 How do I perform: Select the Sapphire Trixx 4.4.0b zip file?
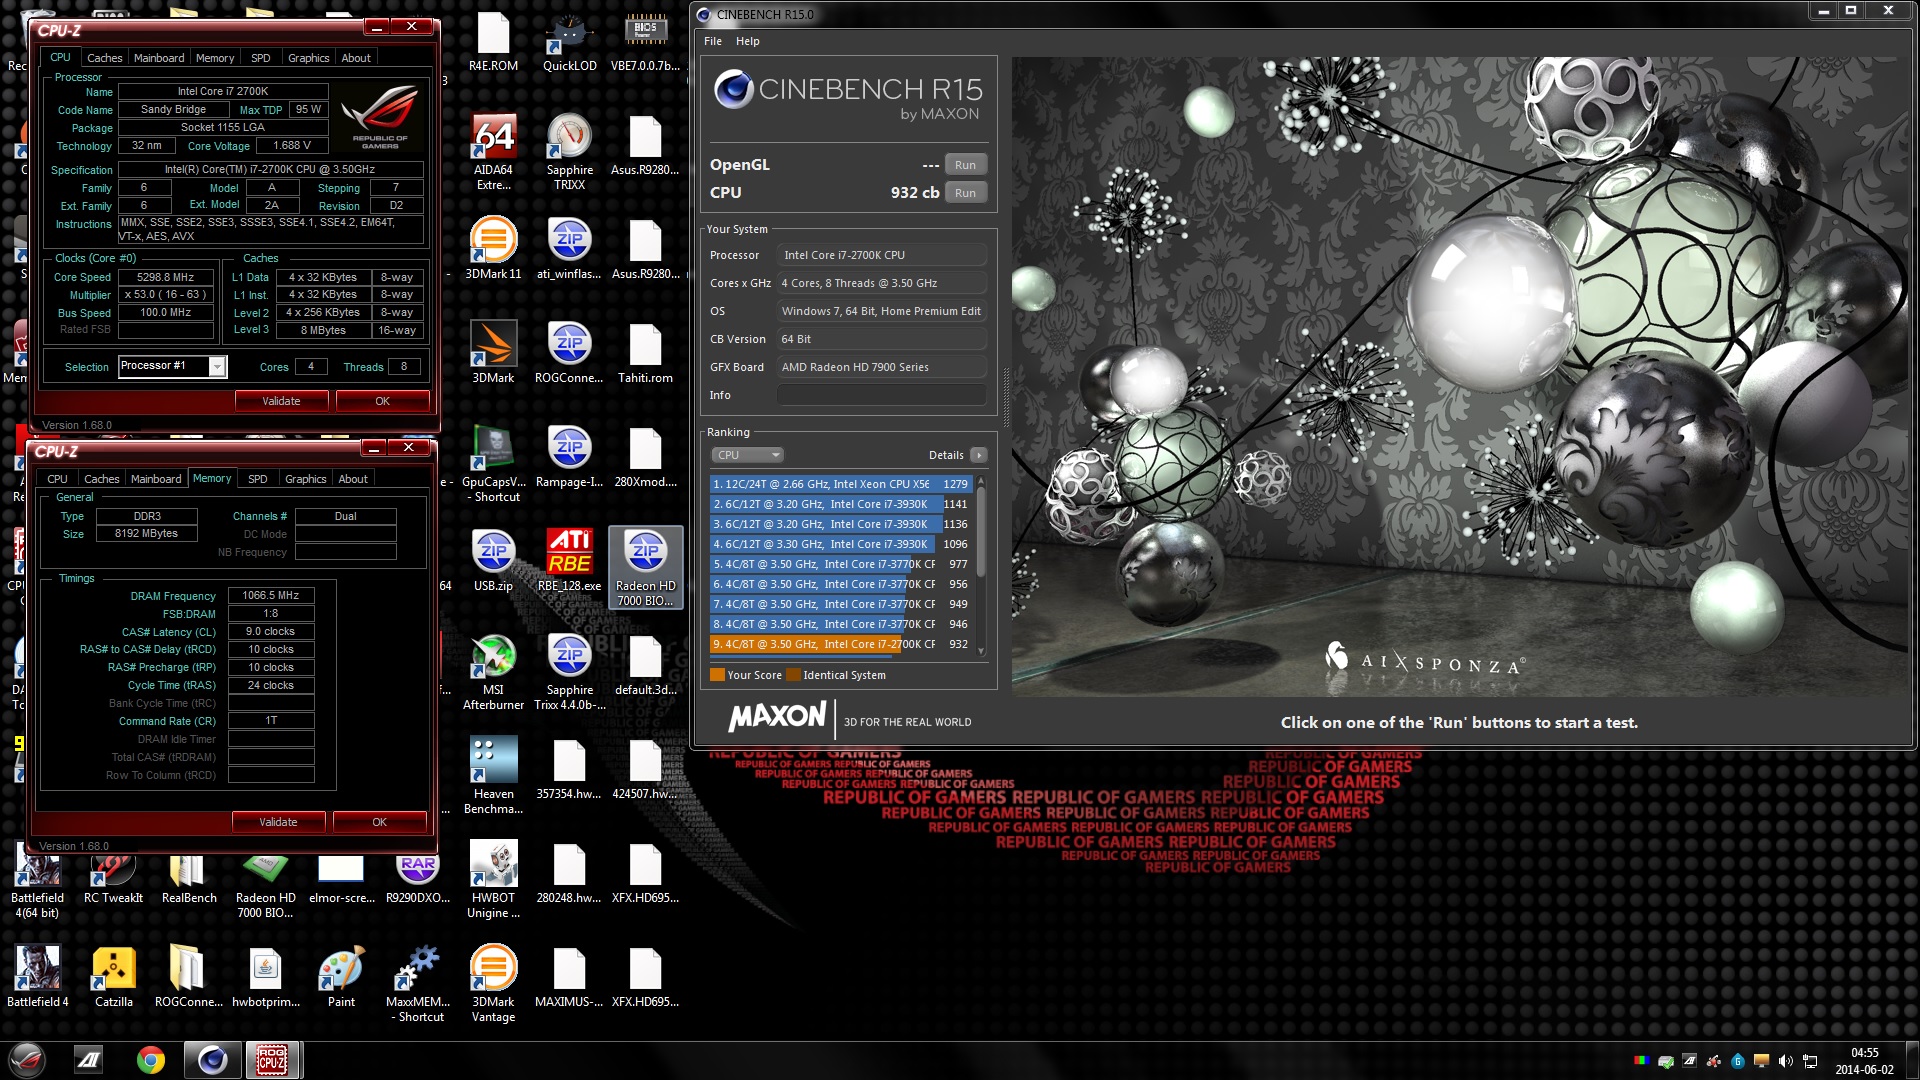(569, 672)
